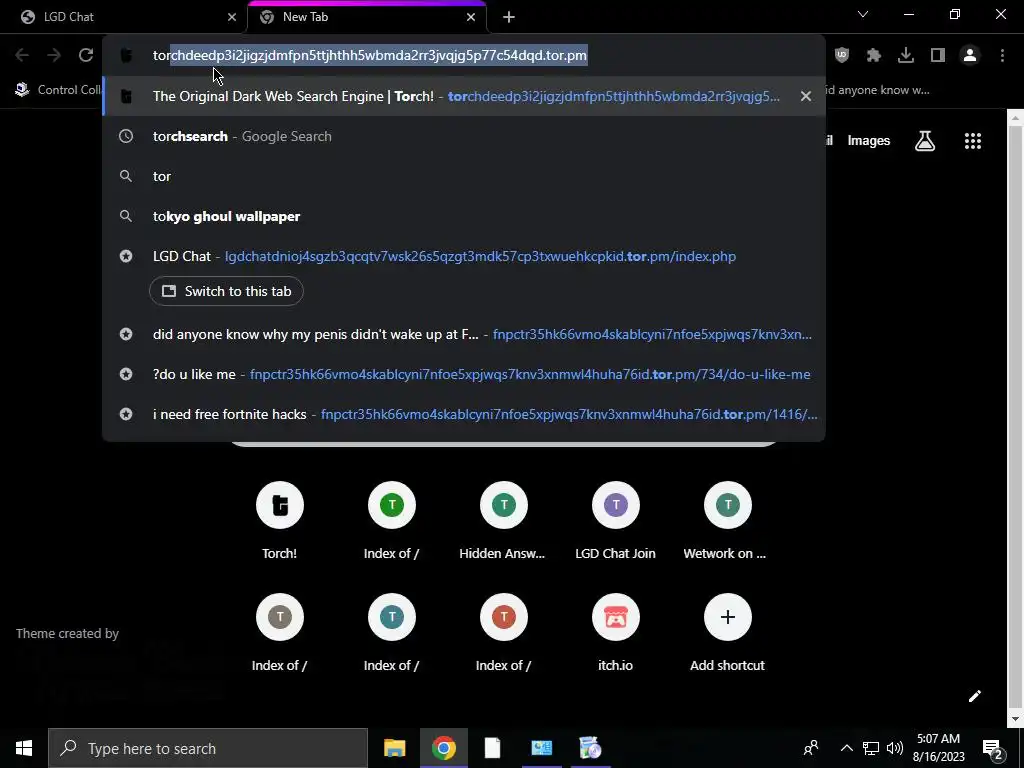Screen dimensions: 1024x768
Task: Open the tab search dropdown chevron
Action: [863, 14]
